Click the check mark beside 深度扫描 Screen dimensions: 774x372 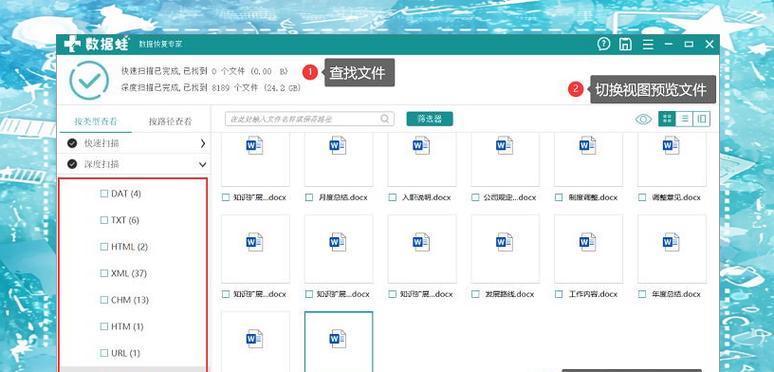tap(73, 164)
